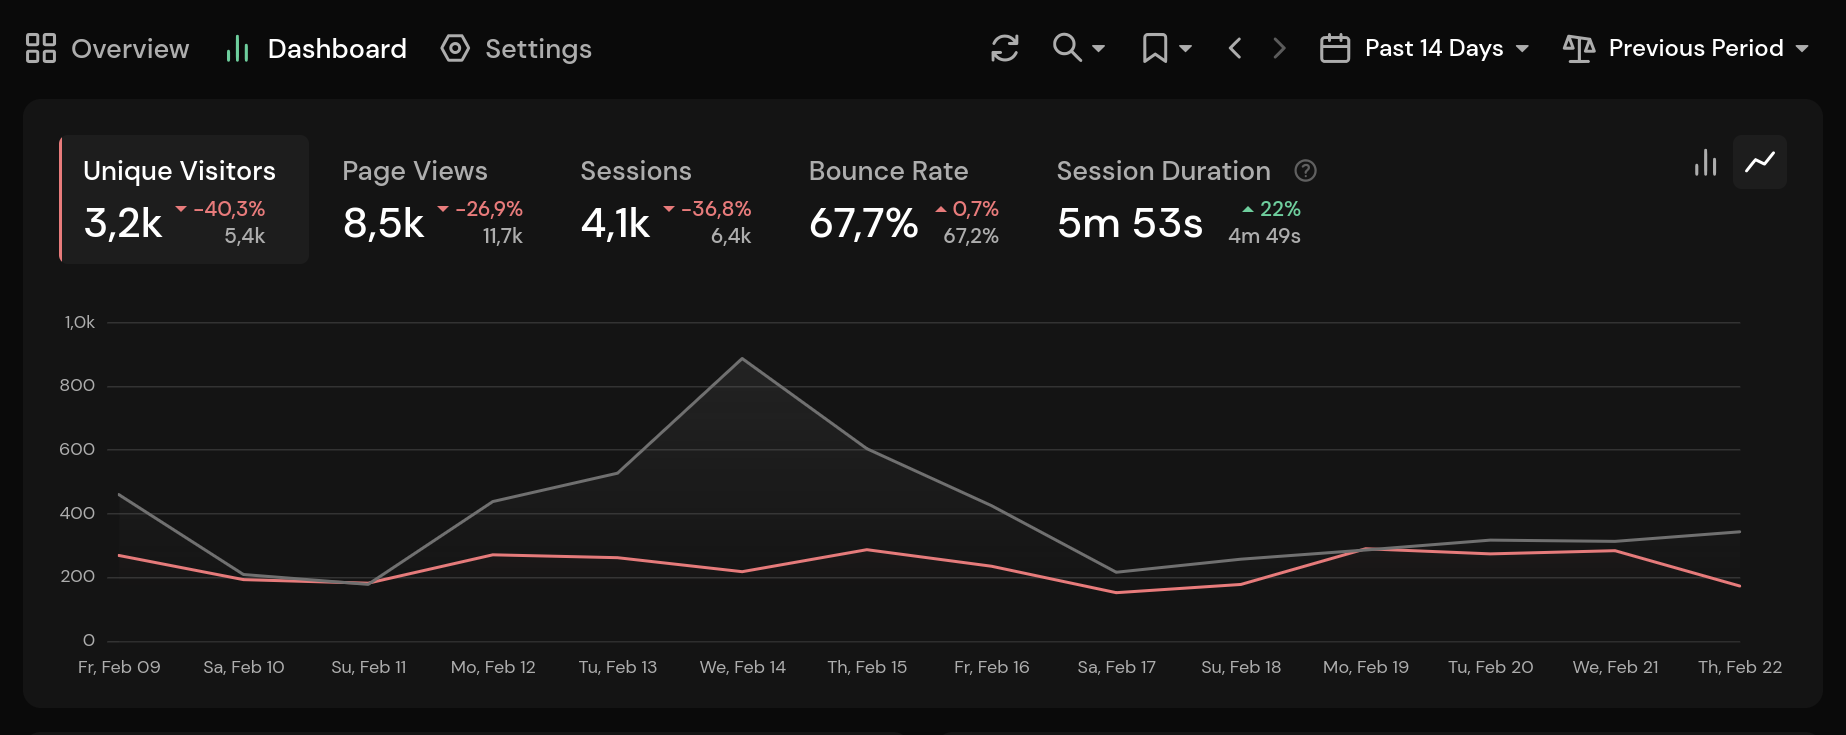The image size is (1846, 735).
Task: Click the Session Duration help icon
Action: pyautogui.click(x=1305, y=171)
